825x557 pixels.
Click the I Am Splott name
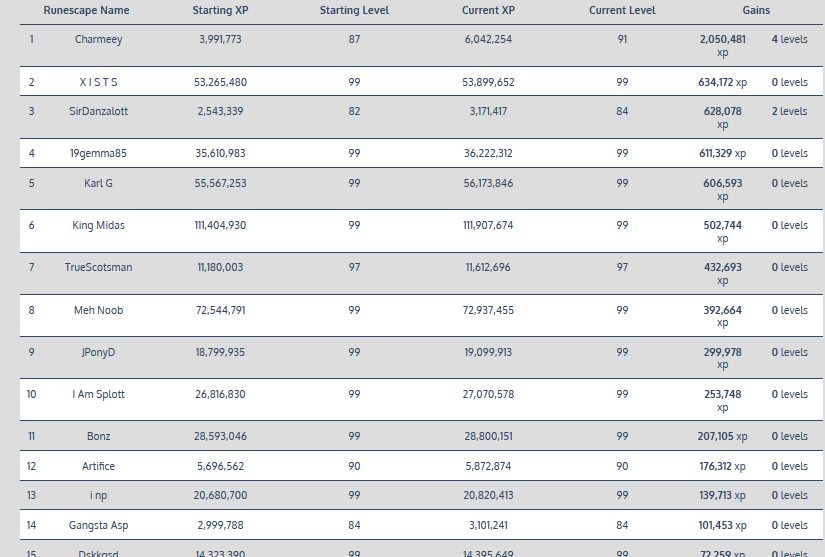(x=98, y=394)
